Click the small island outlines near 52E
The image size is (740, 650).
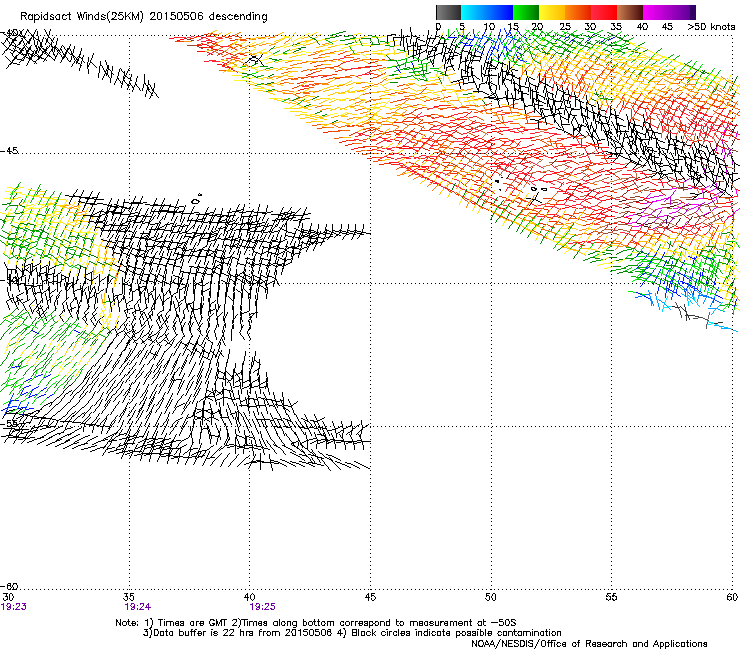539,189
